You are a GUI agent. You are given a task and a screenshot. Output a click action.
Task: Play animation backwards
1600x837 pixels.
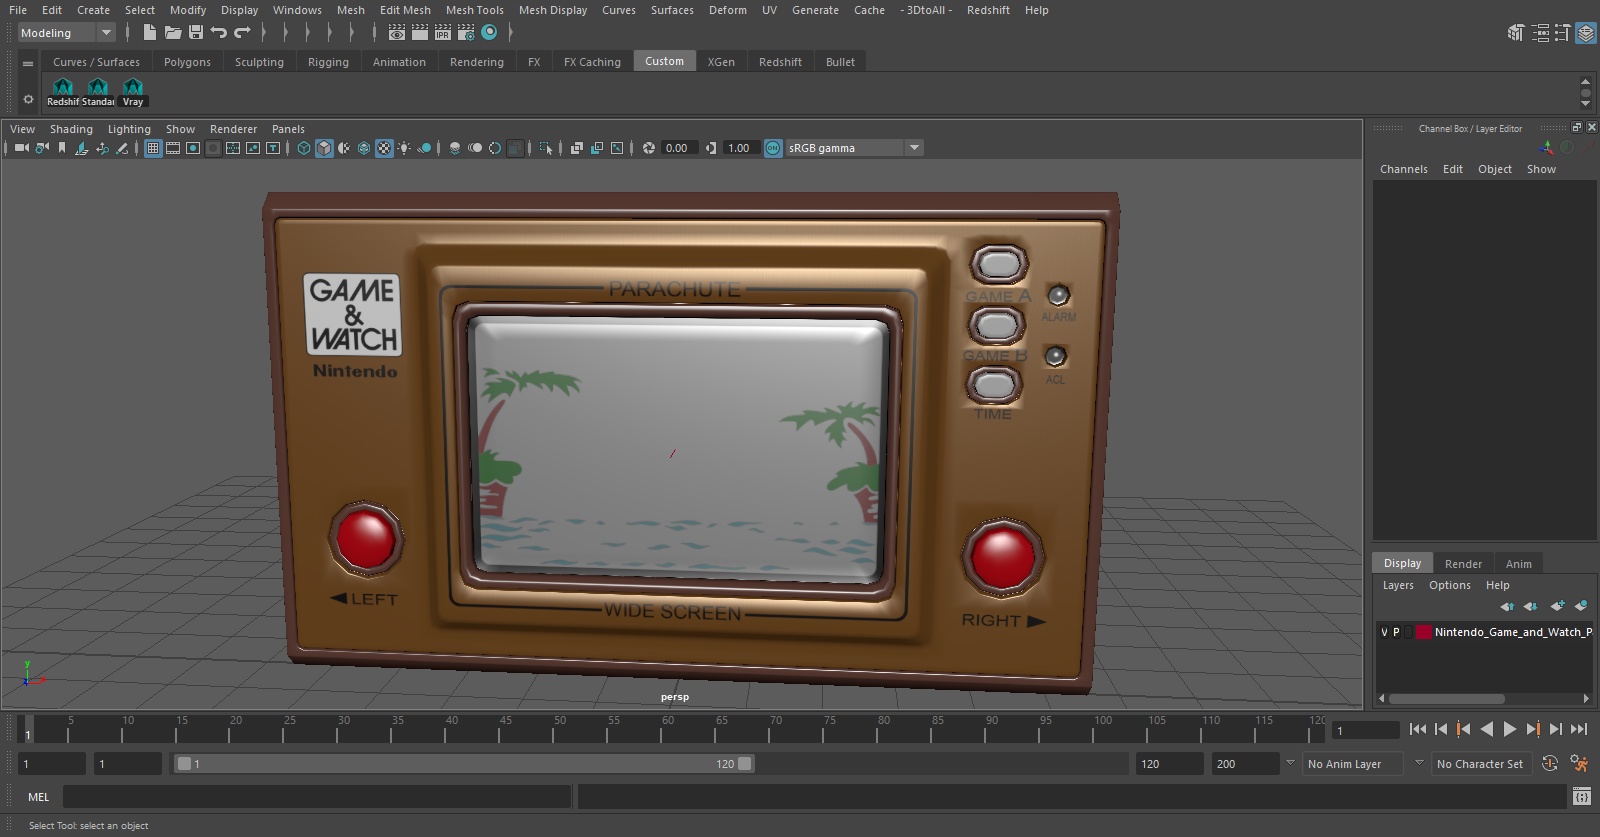click(1487, 730)
